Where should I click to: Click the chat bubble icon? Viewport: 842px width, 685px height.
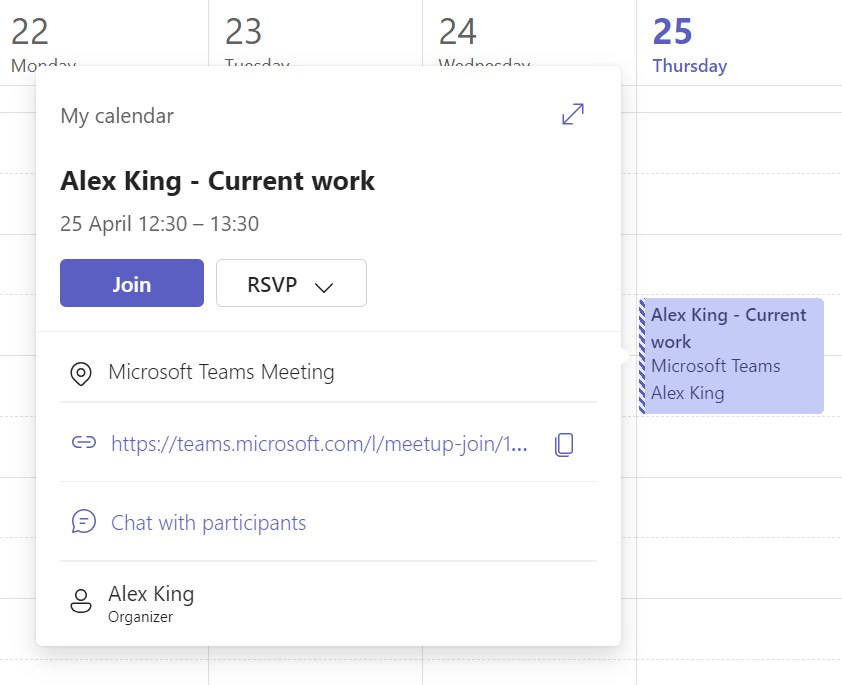pyautogui.click(x=84, y=522)
